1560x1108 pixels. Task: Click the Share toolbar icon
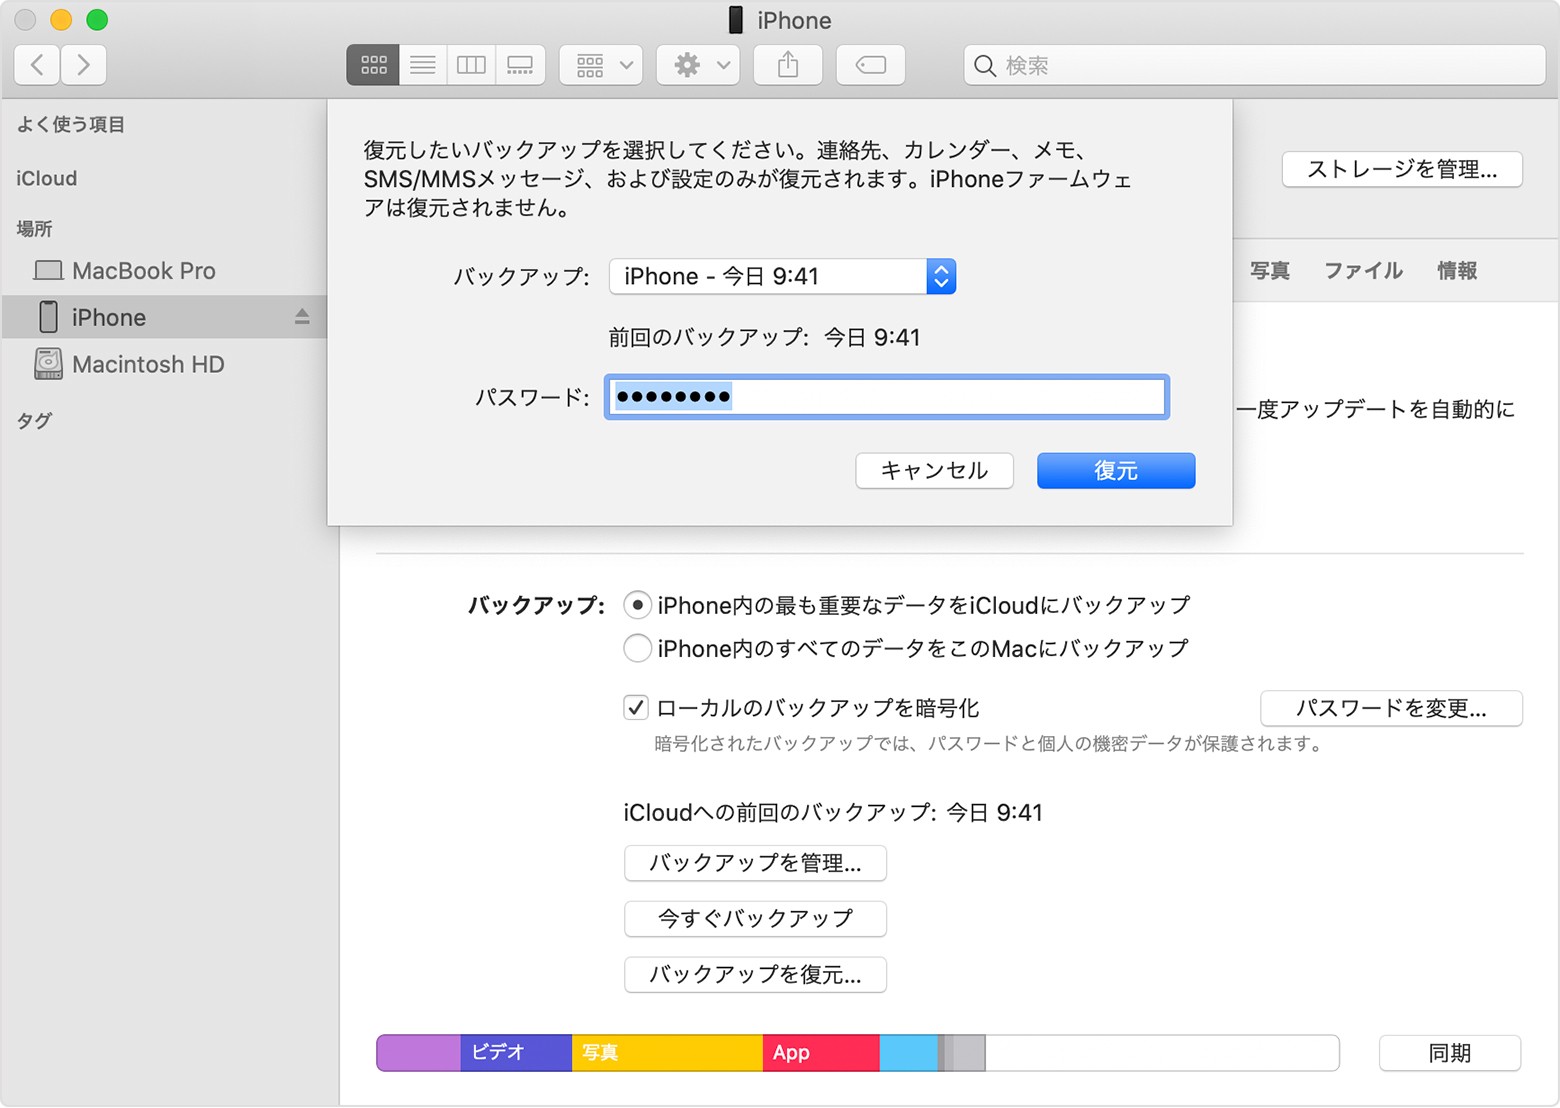coord(788,65)
